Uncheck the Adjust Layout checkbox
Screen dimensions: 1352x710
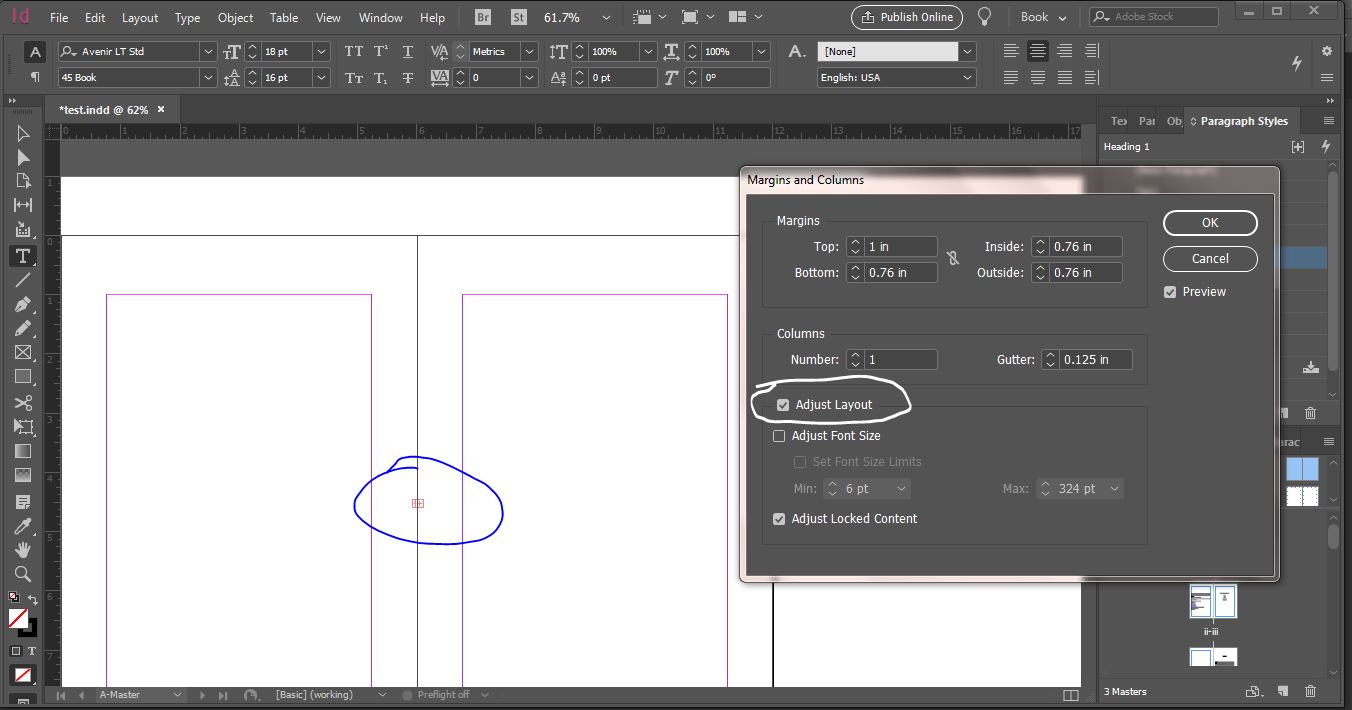783,404
